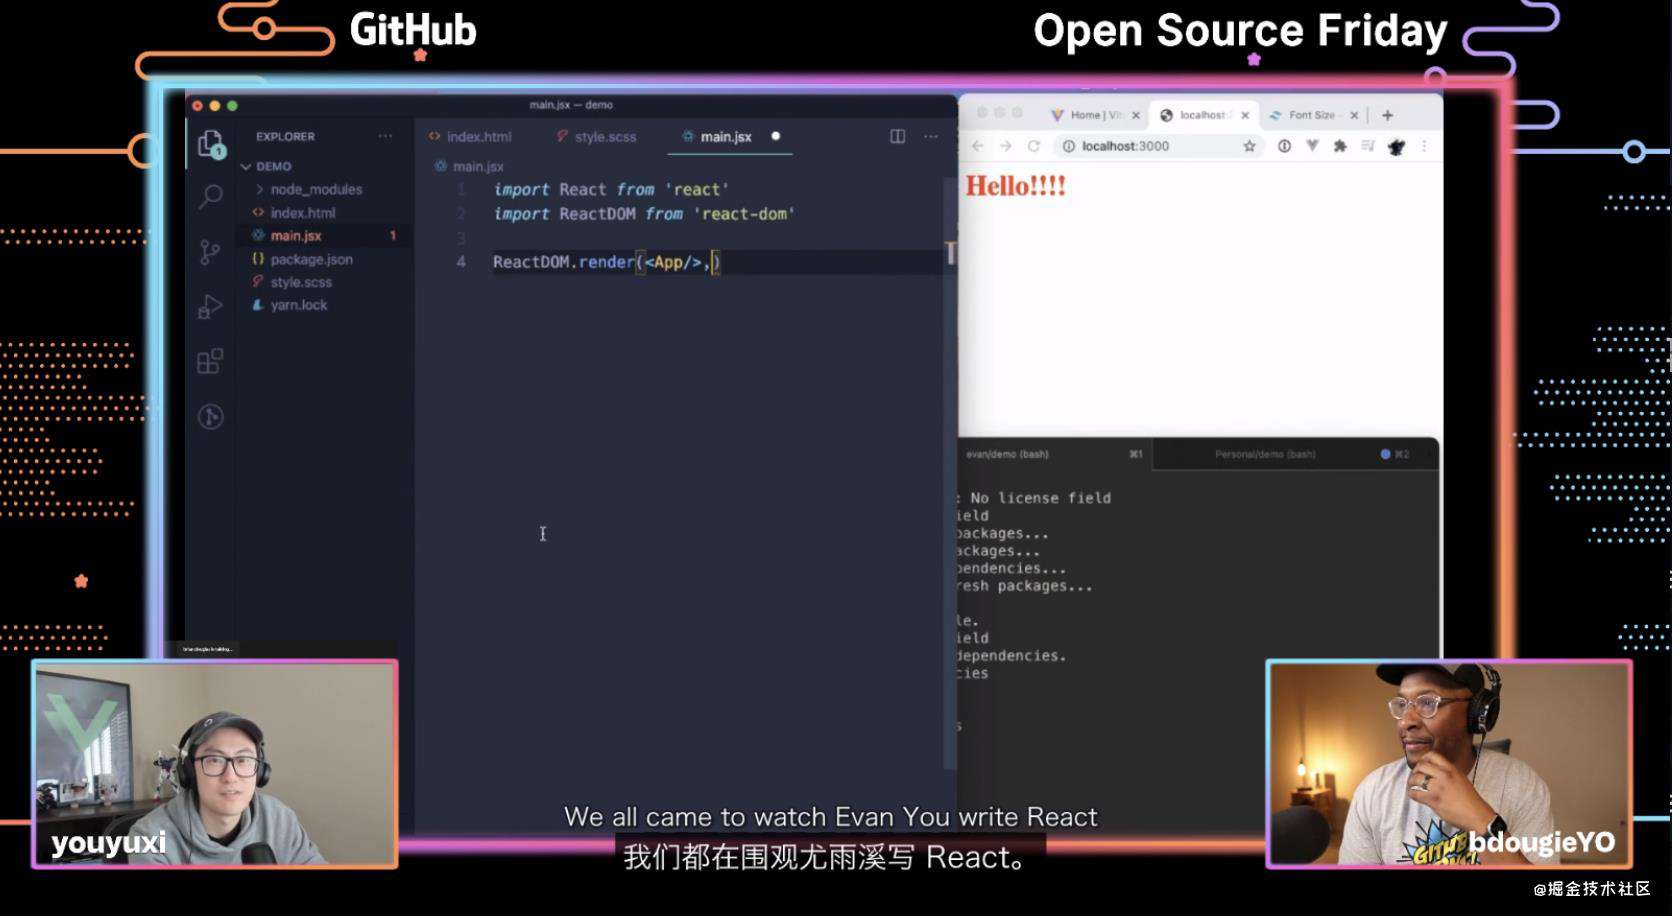This screenshot has height=916, width=1672.
Task: Open package.json in the file explorer
Action: [311, 259]
